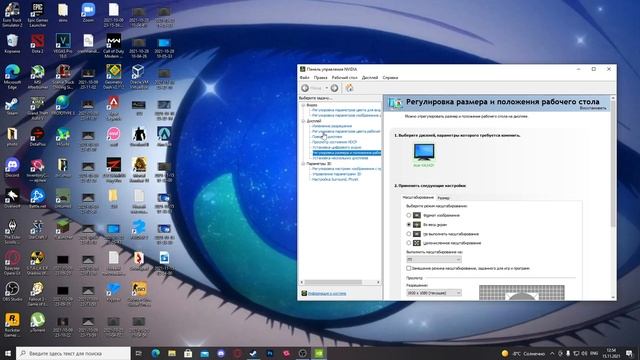The height and width of the screenshot is (360, 640).
Task: Choose 'Не выполнять масштабирование' option
Action: (409, 234)
